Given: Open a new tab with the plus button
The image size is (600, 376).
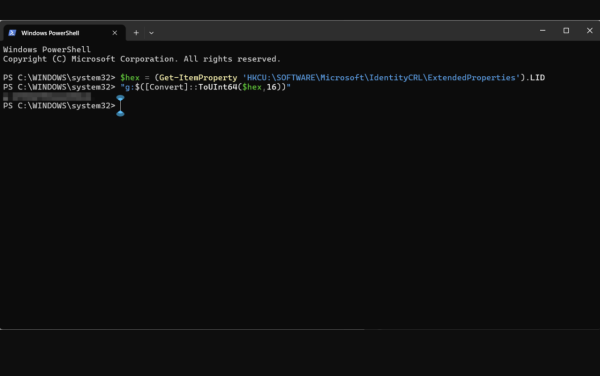Looking at the screenshot, I should pos(136,33).
